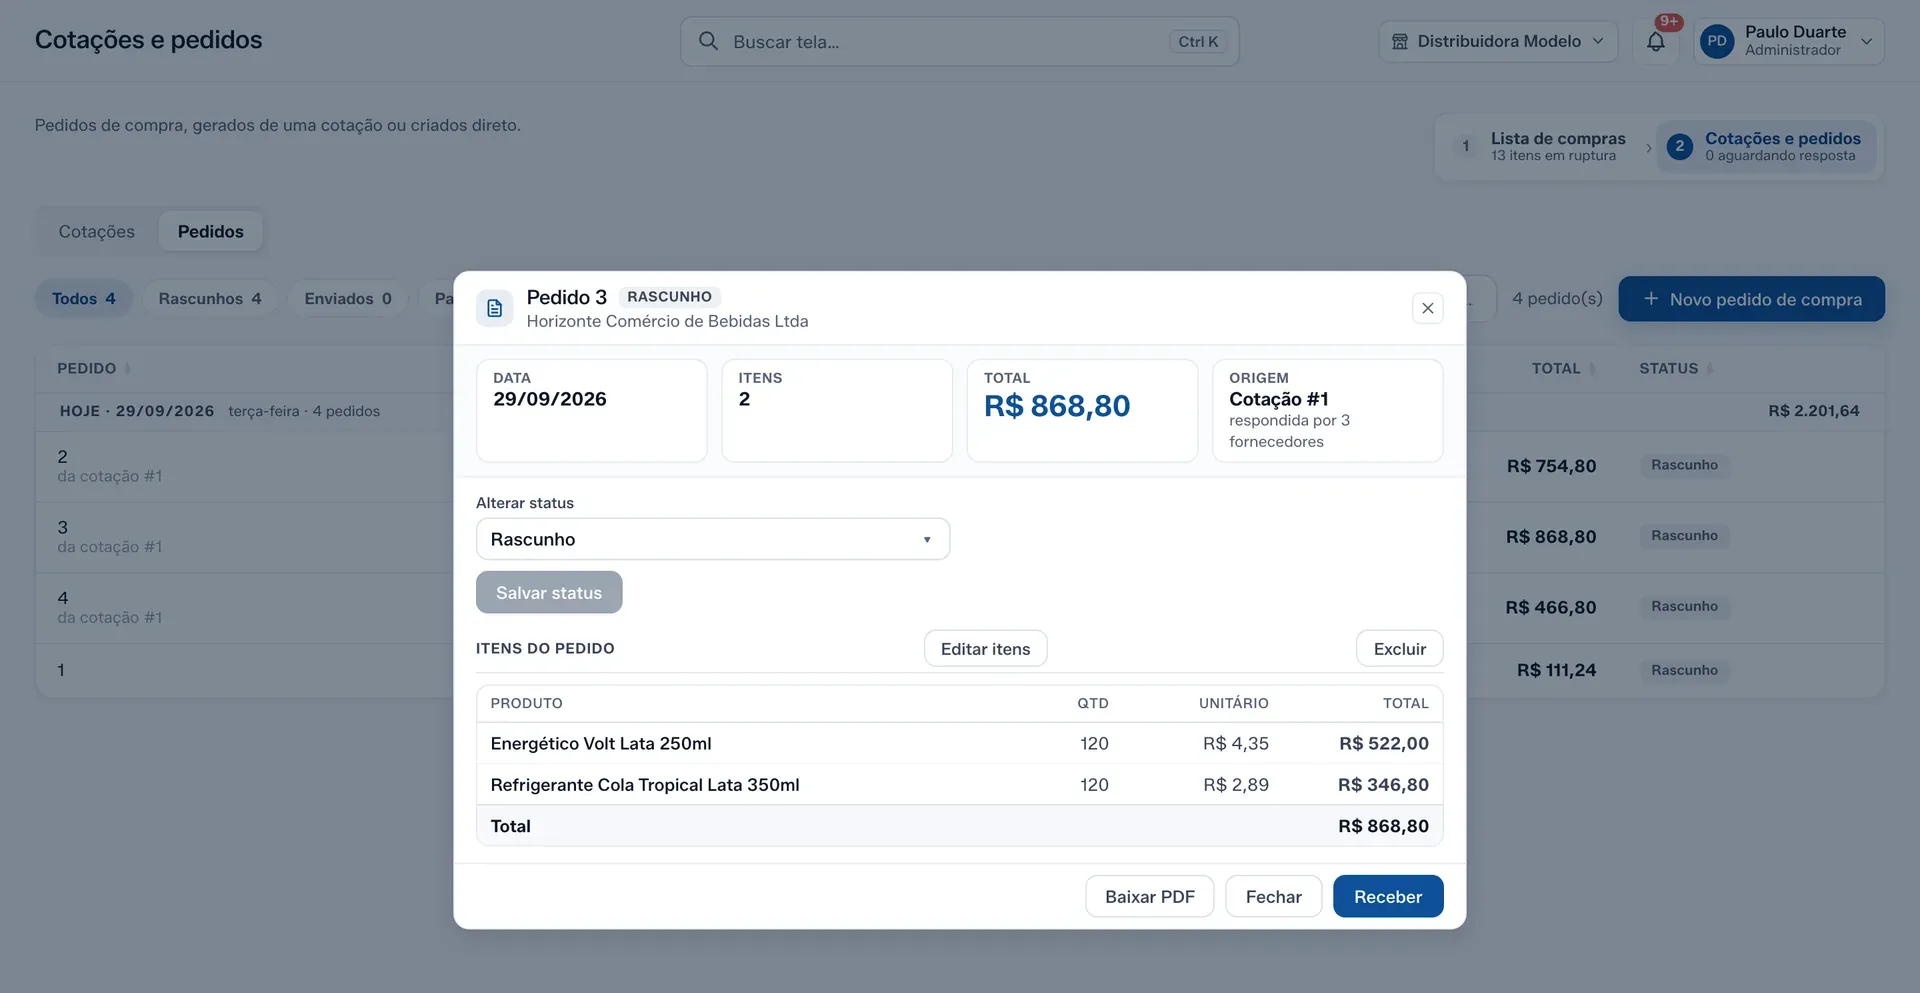Go to step 2 Cotações e pedidos
This screenshot has width=1920, height=993.
(1766, 146)
